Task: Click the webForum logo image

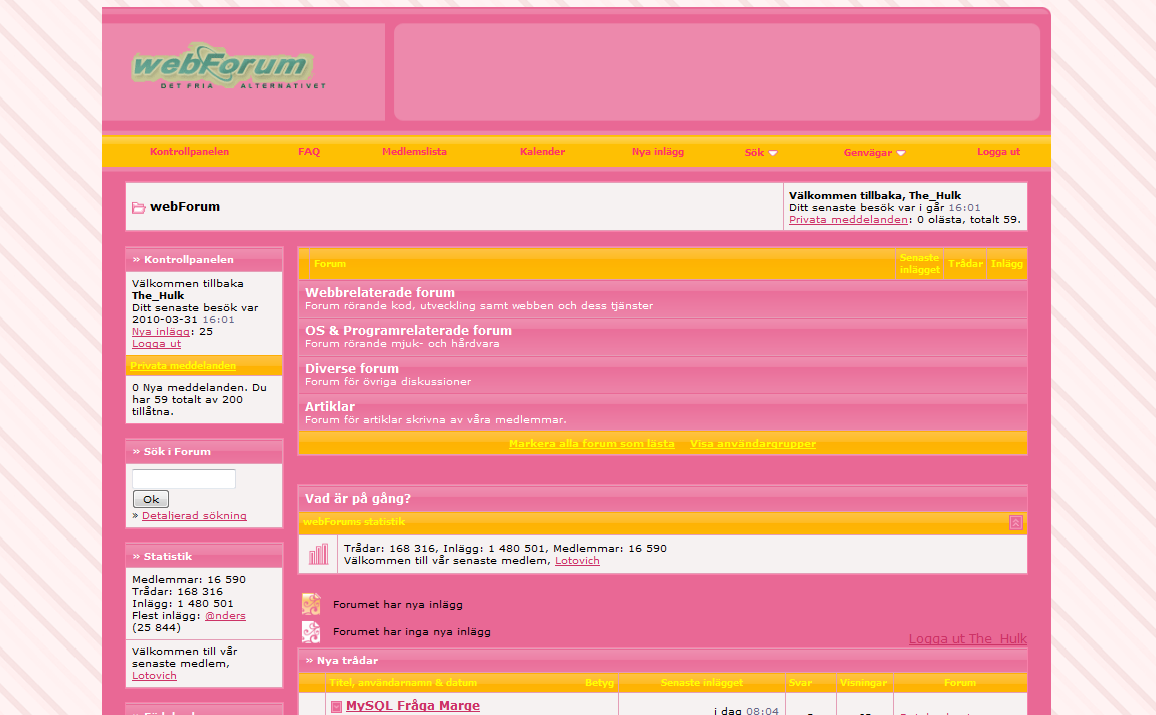Action: (x=228, y=66)
